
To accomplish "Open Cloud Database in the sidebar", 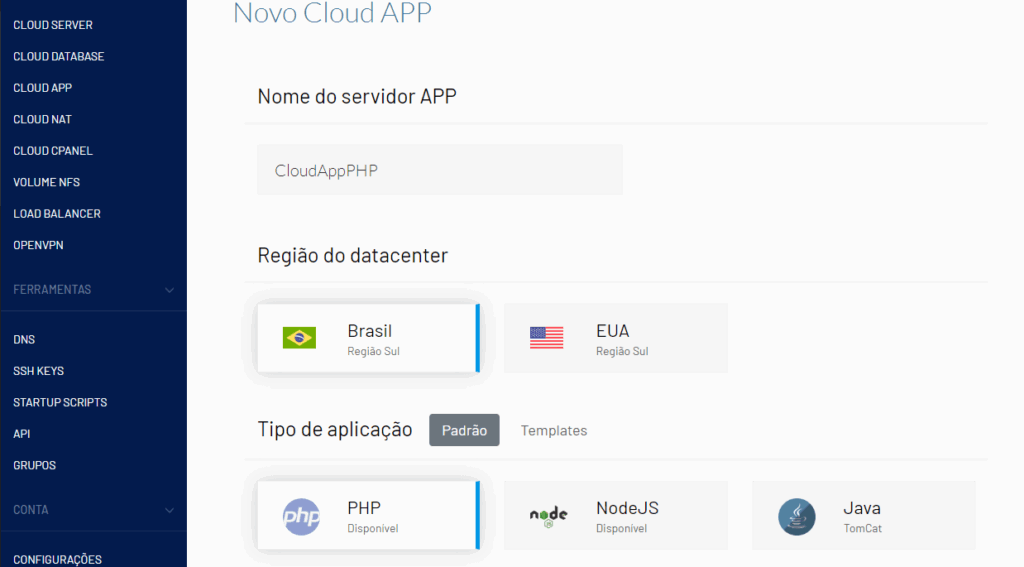I will tap(58, 57).
